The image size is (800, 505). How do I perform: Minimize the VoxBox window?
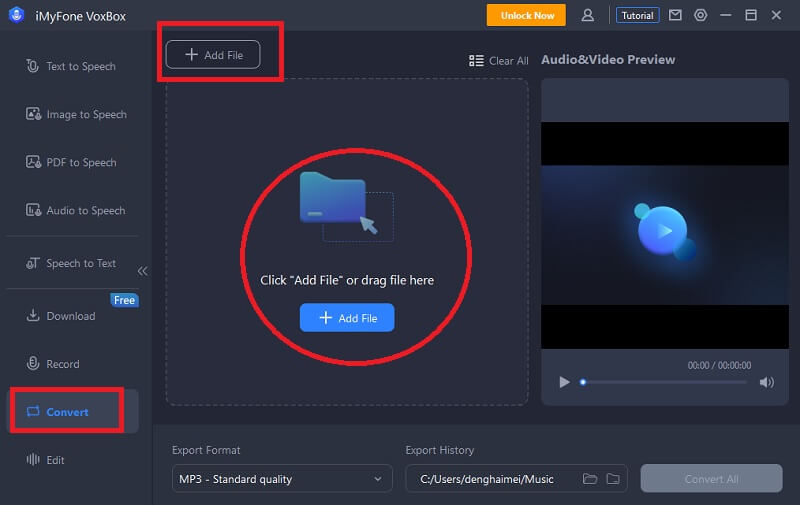click(726, 15)
